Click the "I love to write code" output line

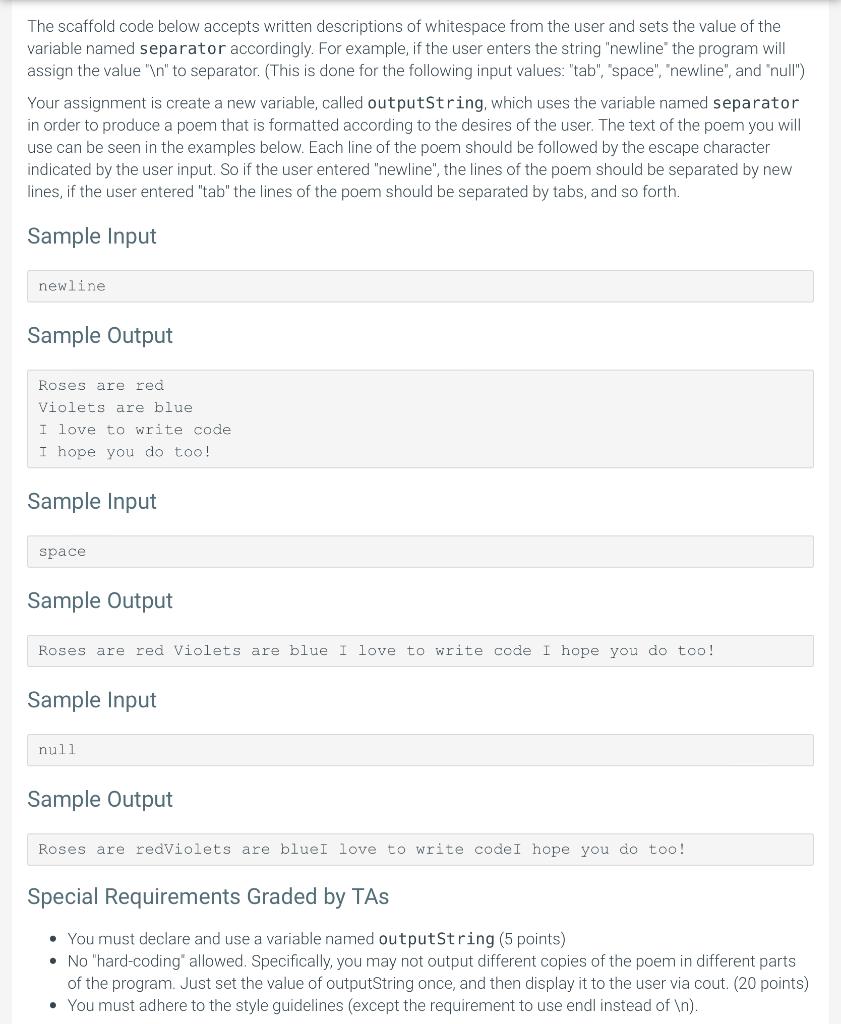coord(135,430)
